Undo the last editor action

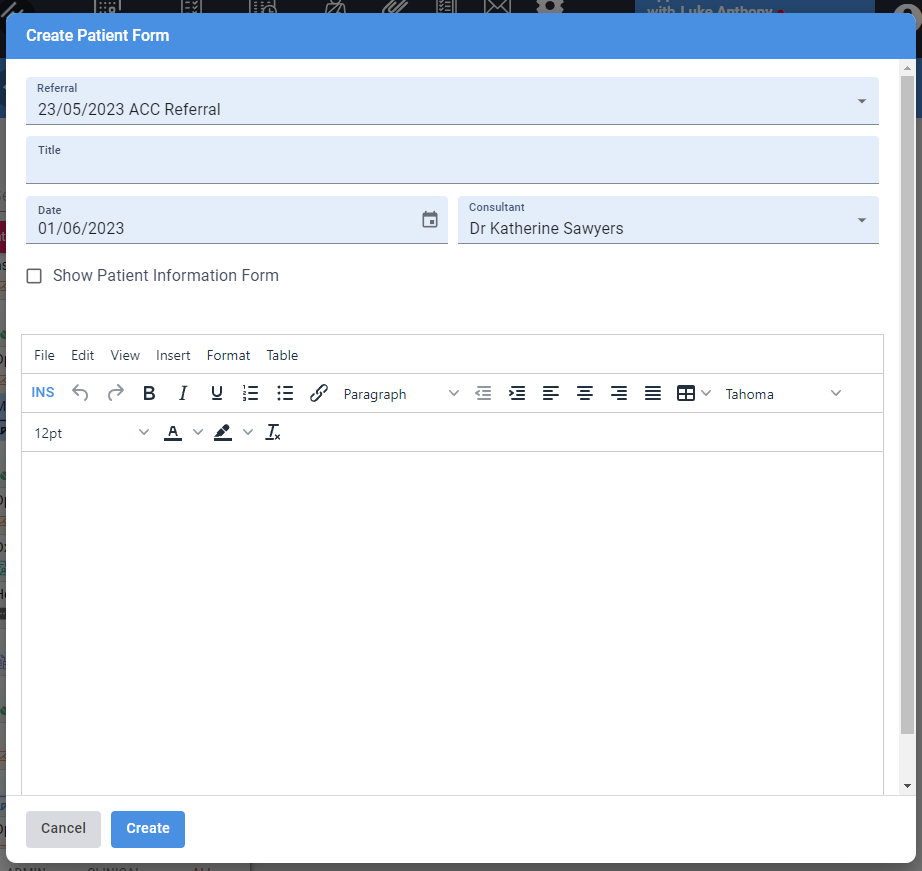pos(81,394)
